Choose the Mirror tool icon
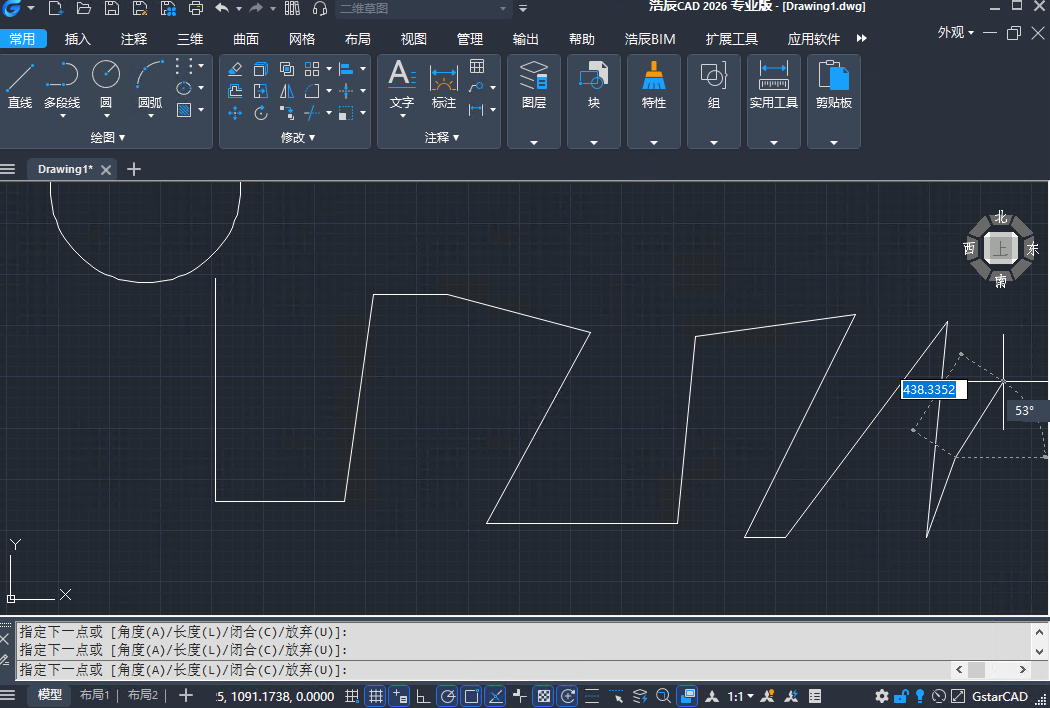Image resolution: width=1050 pixels, height=708 pixels. tap(287, 91)
